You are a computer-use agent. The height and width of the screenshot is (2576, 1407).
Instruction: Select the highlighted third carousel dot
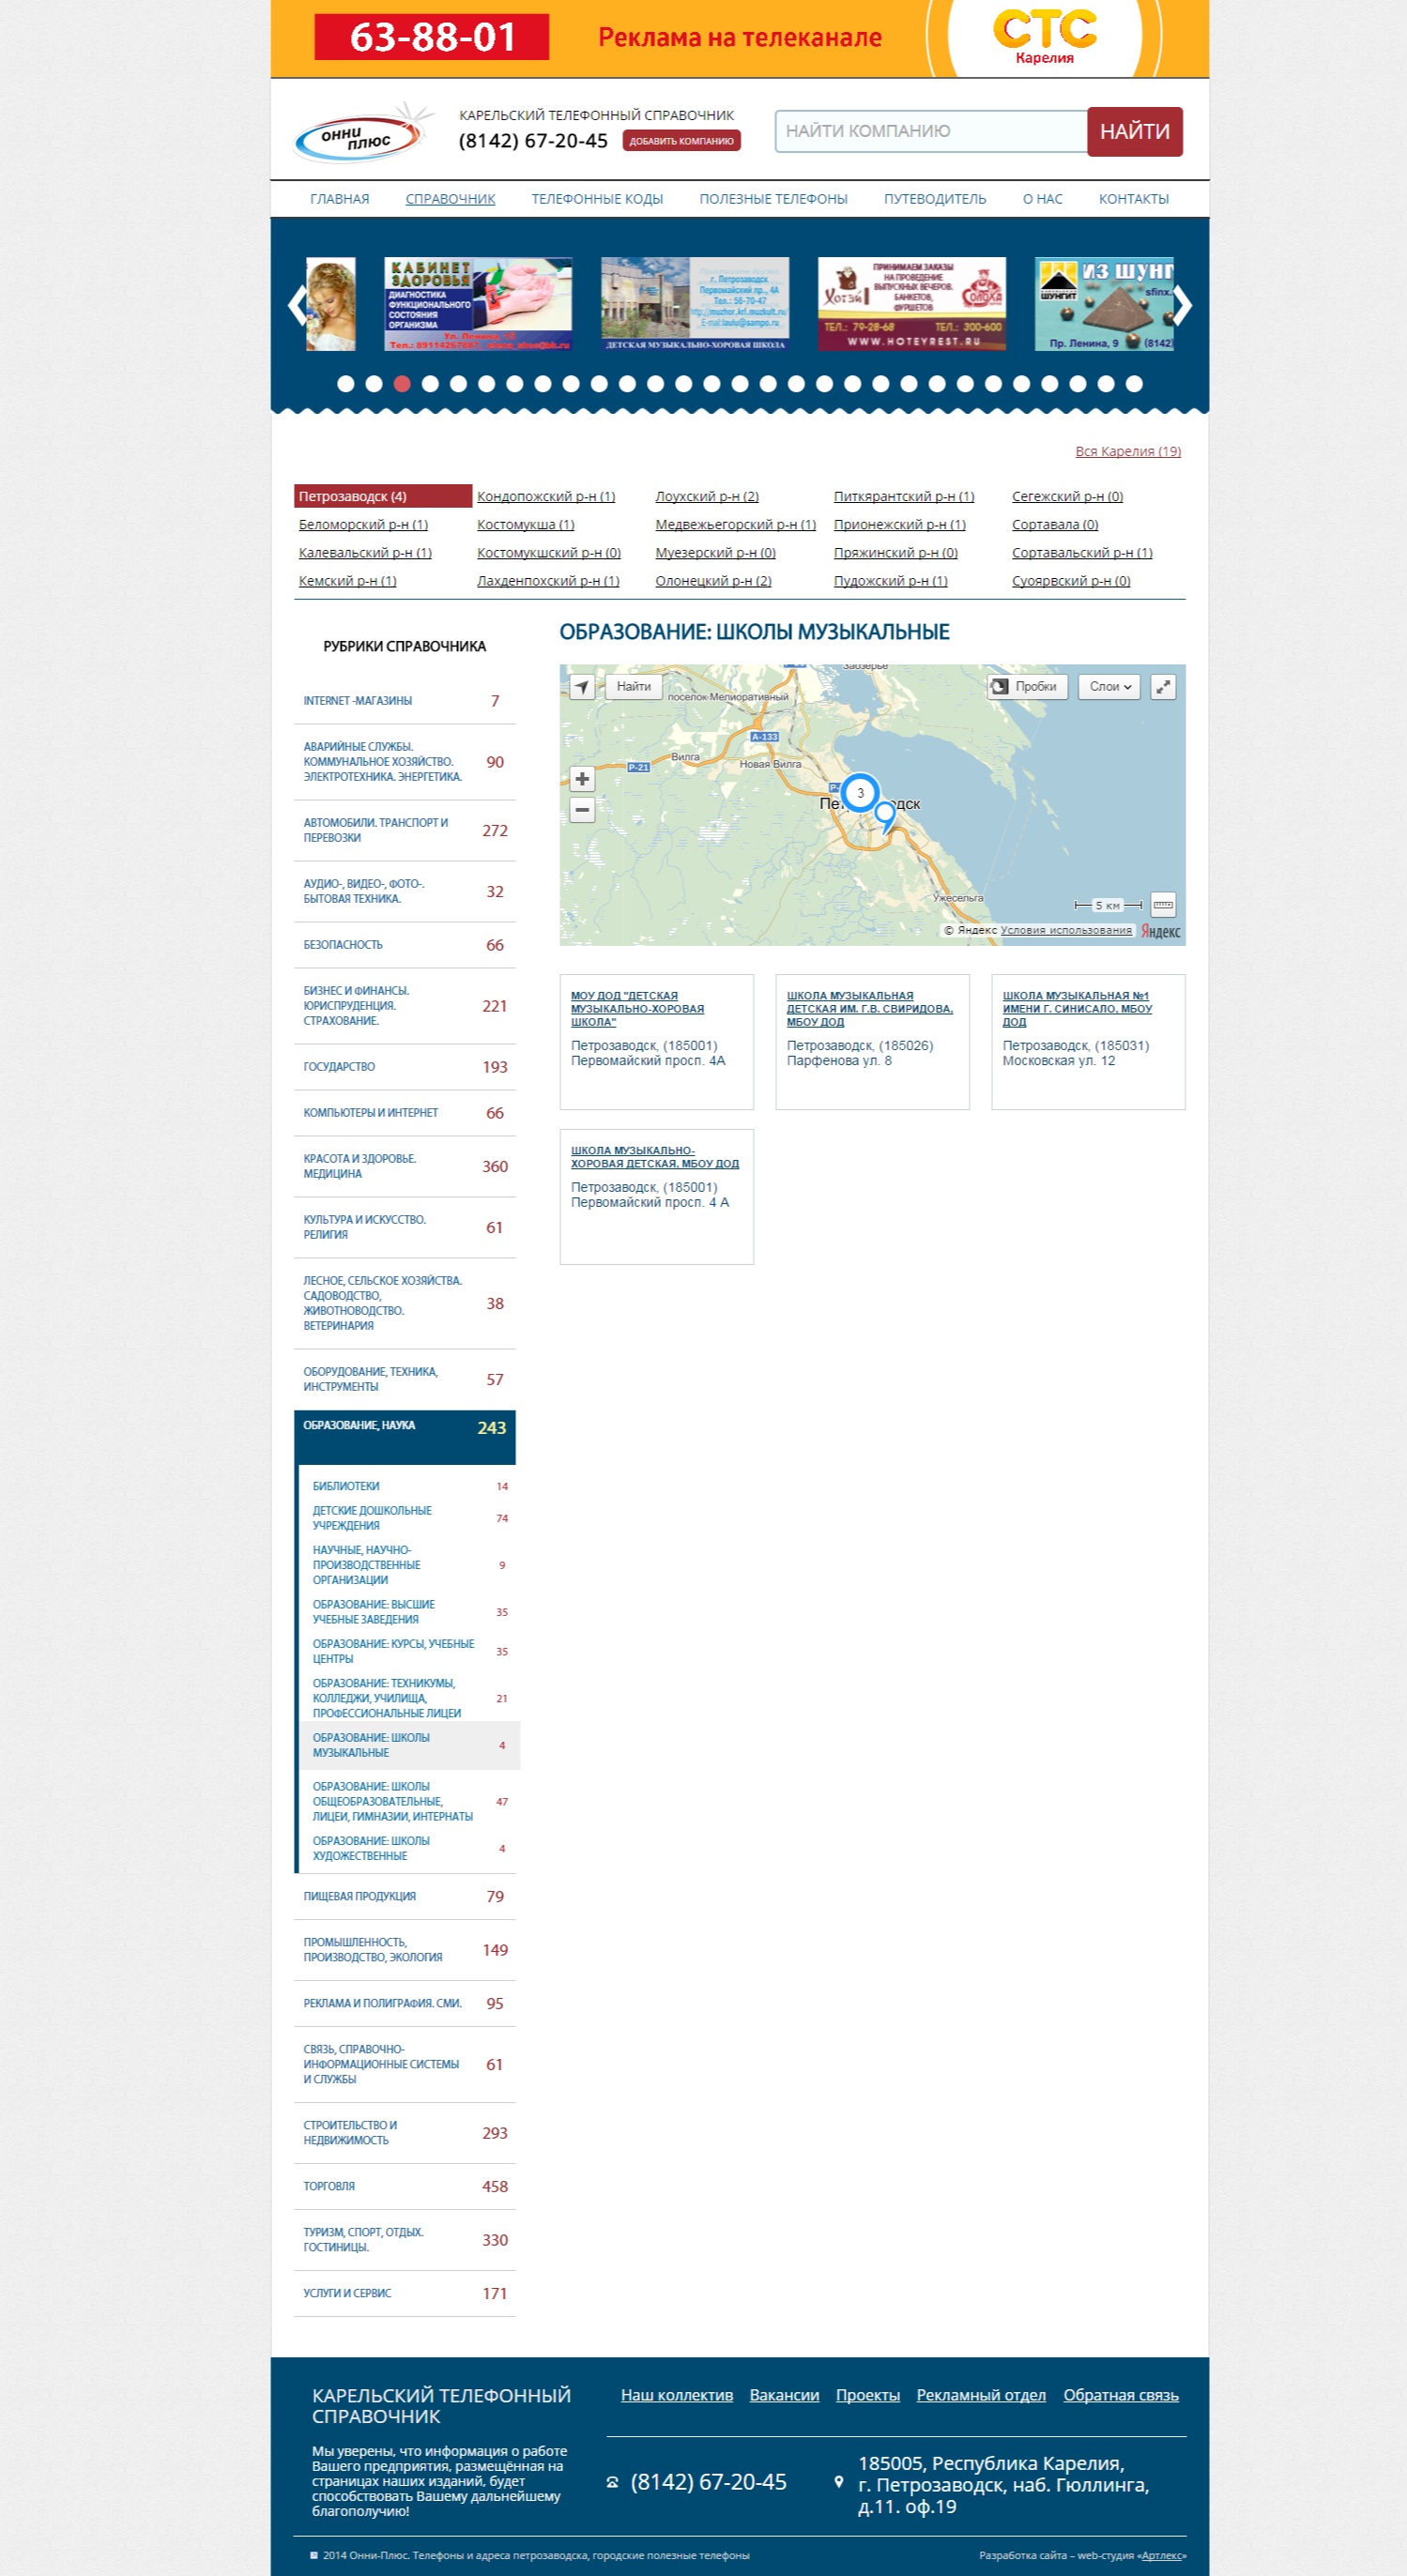(x=402, y=384)
